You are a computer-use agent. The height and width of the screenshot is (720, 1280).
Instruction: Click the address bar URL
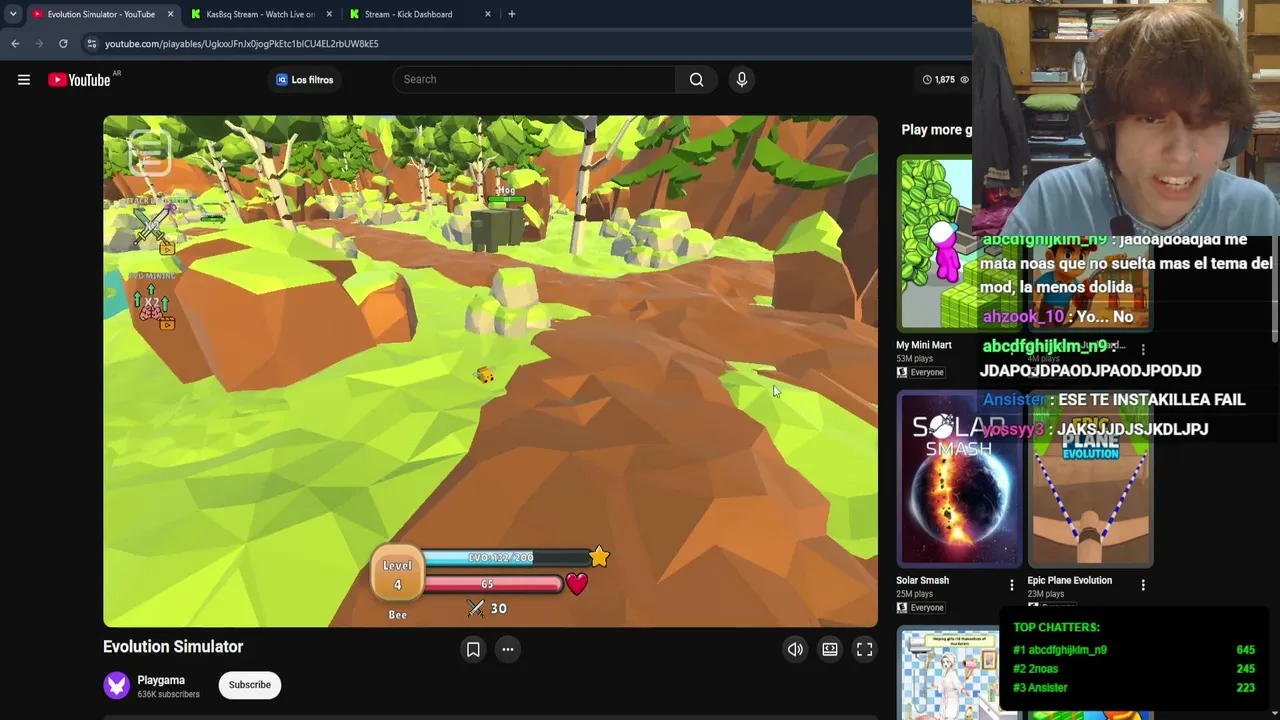tap(242, 44)
